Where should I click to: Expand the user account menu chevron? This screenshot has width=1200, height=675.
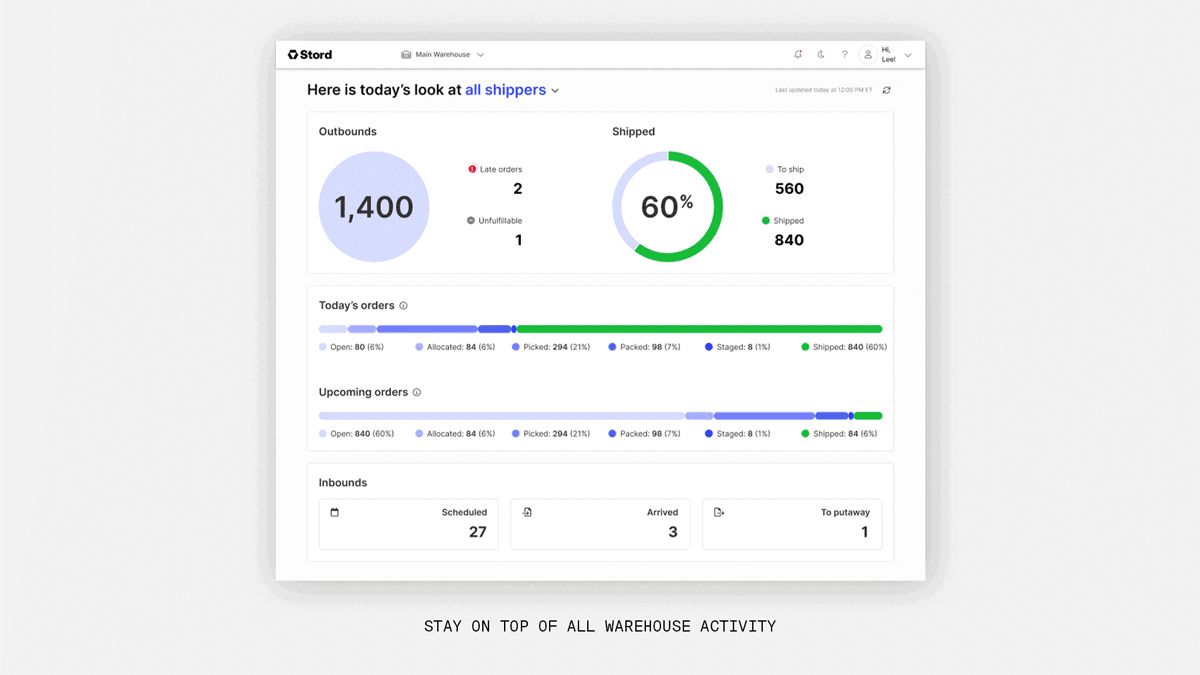[x=908, y=56]
